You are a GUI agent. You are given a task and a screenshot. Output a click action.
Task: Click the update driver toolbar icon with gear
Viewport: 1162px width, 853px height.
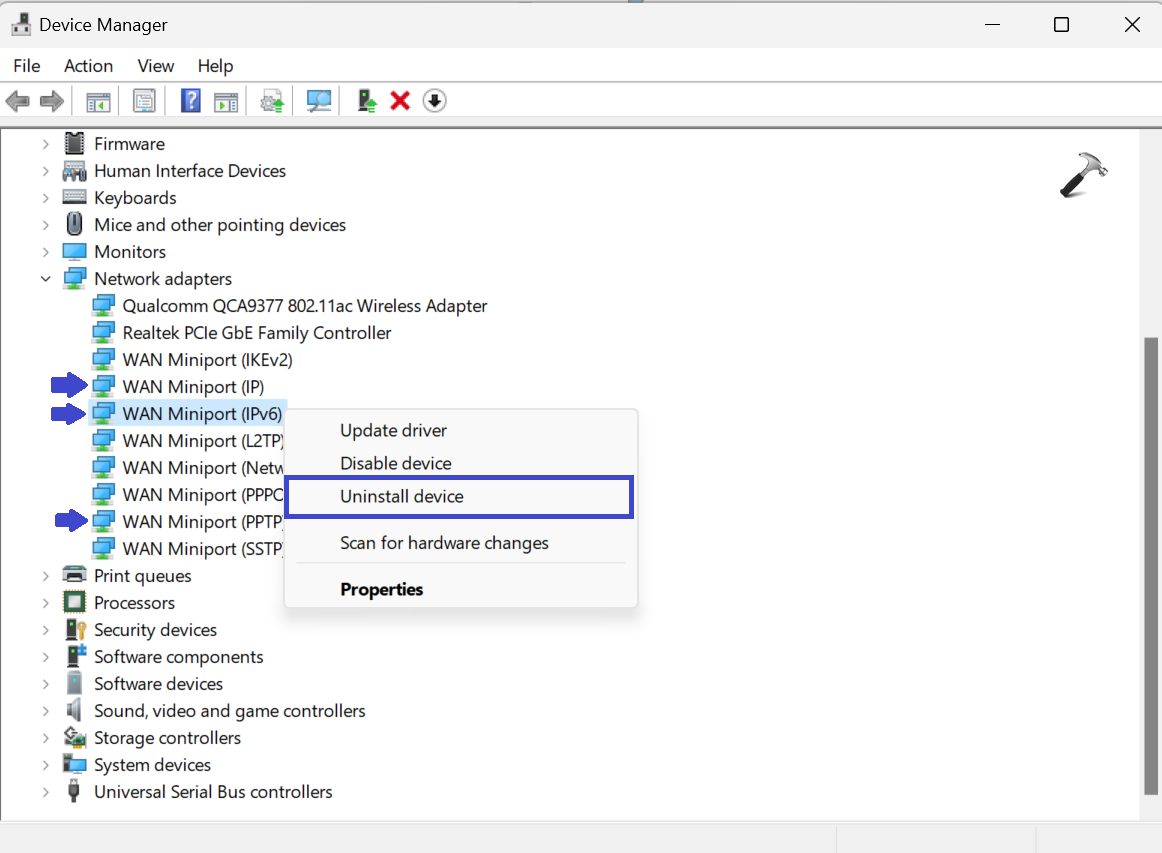pyautogui.click(x=272, y=101)
